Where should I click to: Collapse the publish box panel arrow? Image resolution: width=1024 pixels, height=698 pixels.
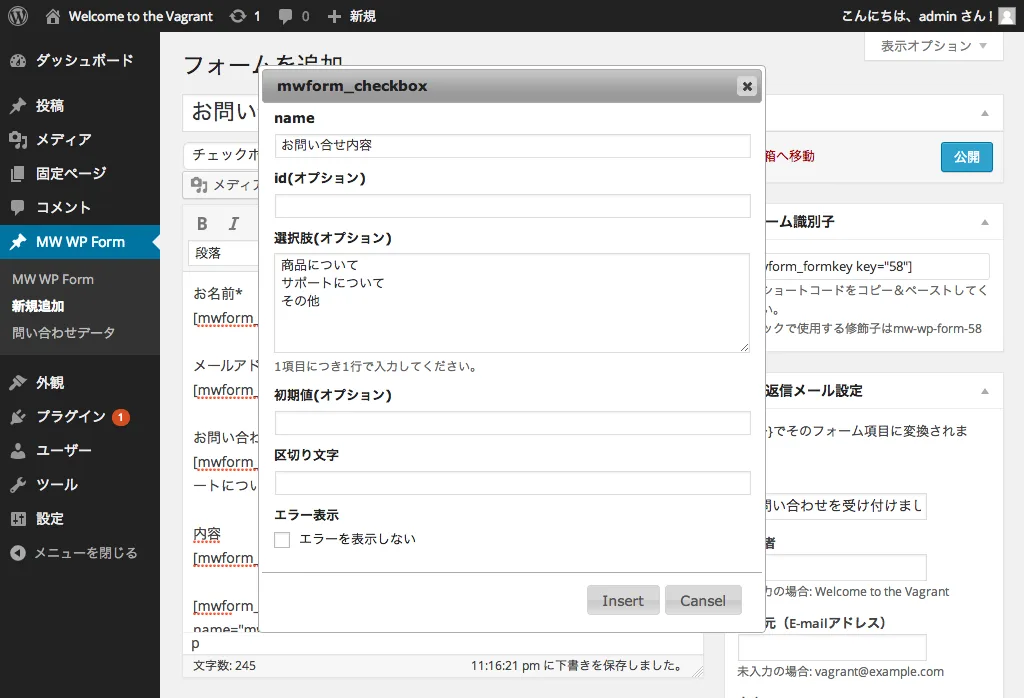tap(985, 114)
